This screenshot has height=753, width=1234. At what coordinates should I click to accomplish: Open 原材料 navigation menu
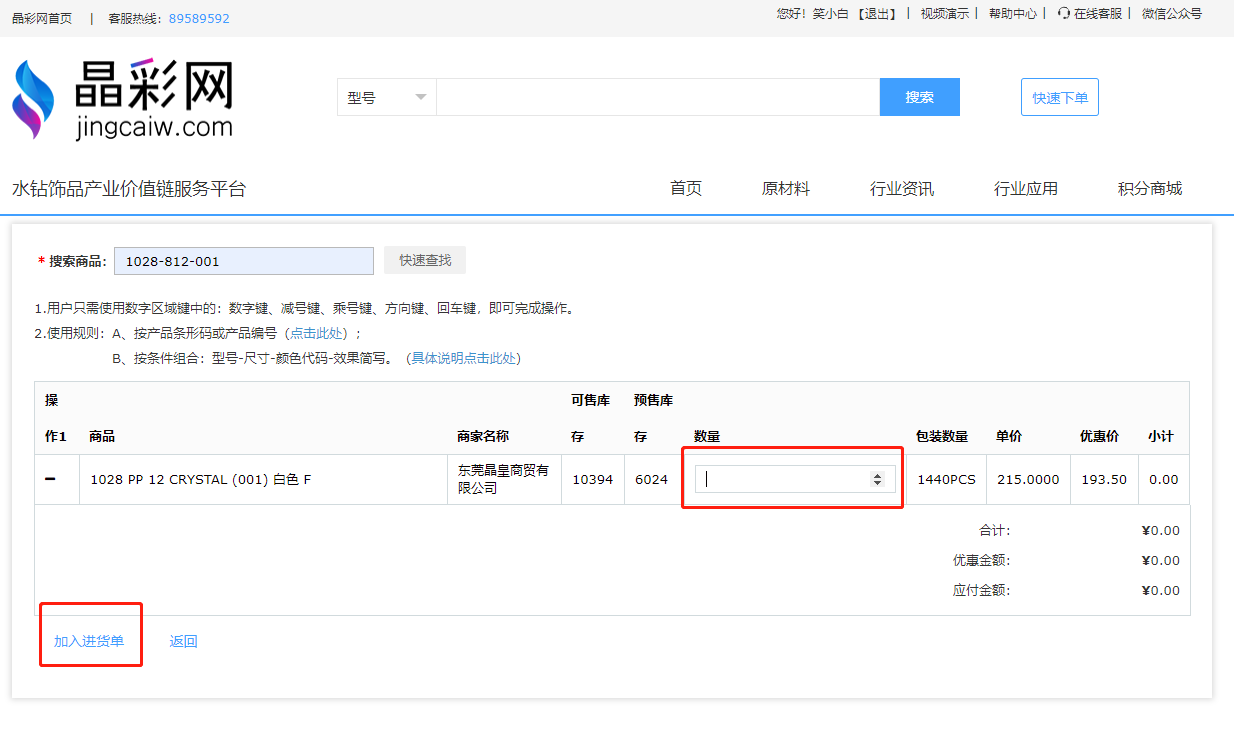[x=785, y=189]
